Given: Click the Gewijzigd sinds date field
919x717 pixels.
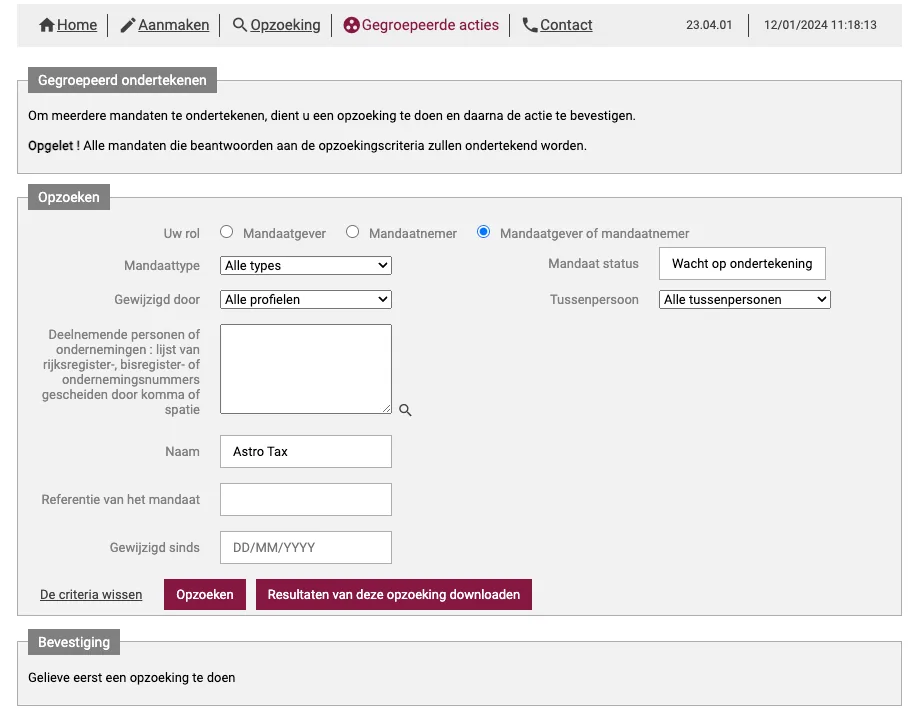Looking at the screenshot, I should point(306,548).
